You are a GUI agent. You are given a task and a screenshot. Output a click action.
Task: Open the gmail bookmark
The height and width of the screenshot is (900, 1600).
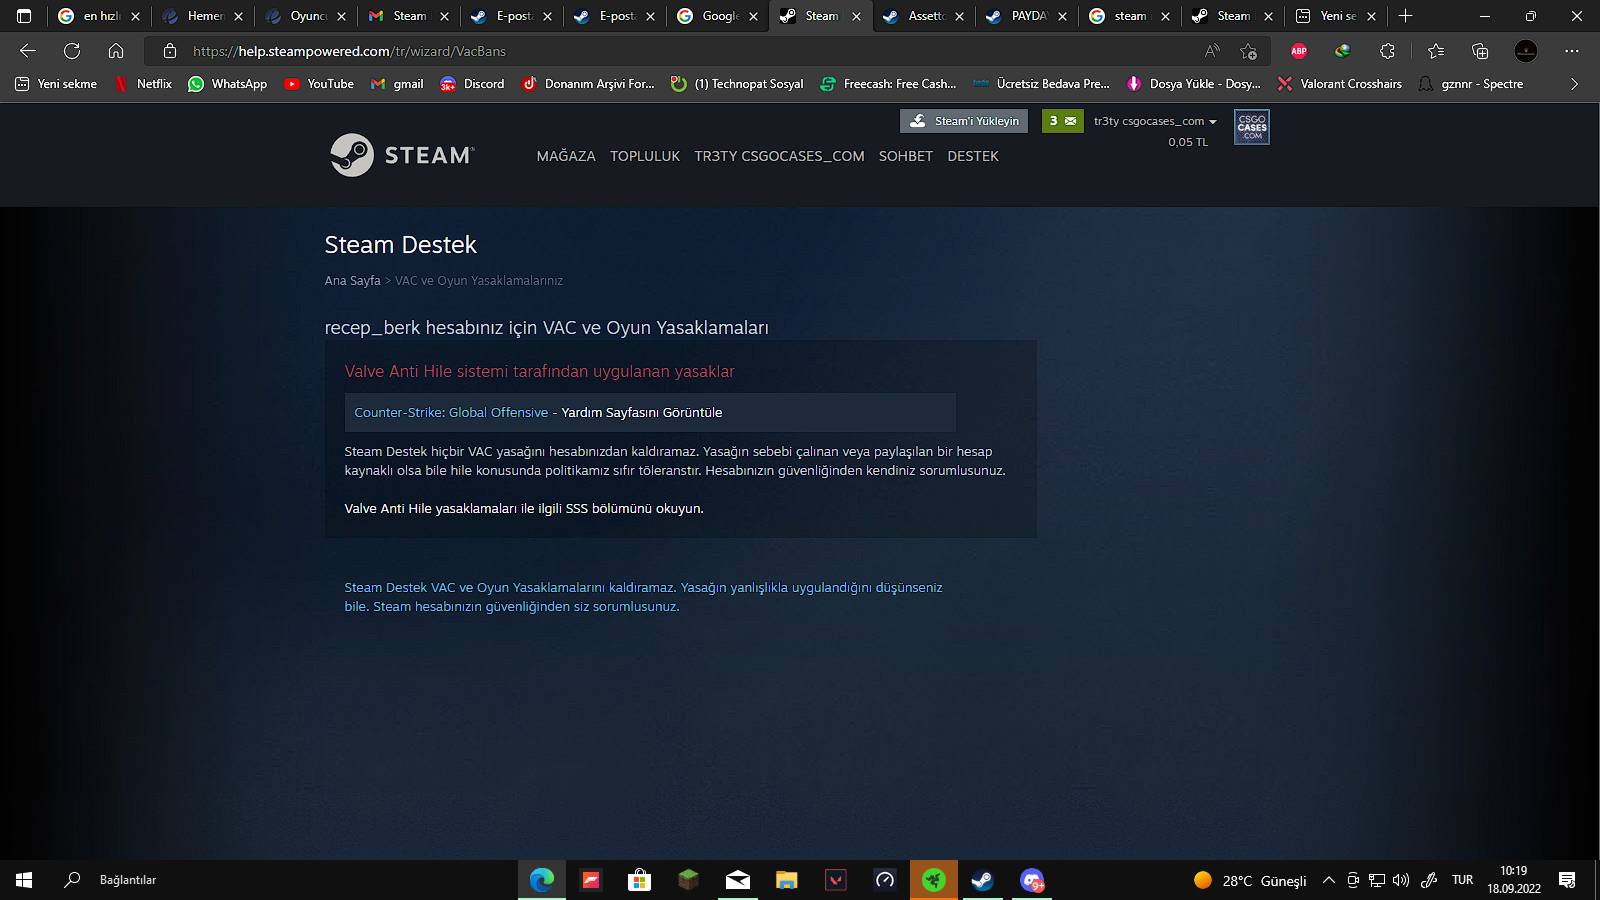(397, 84)
